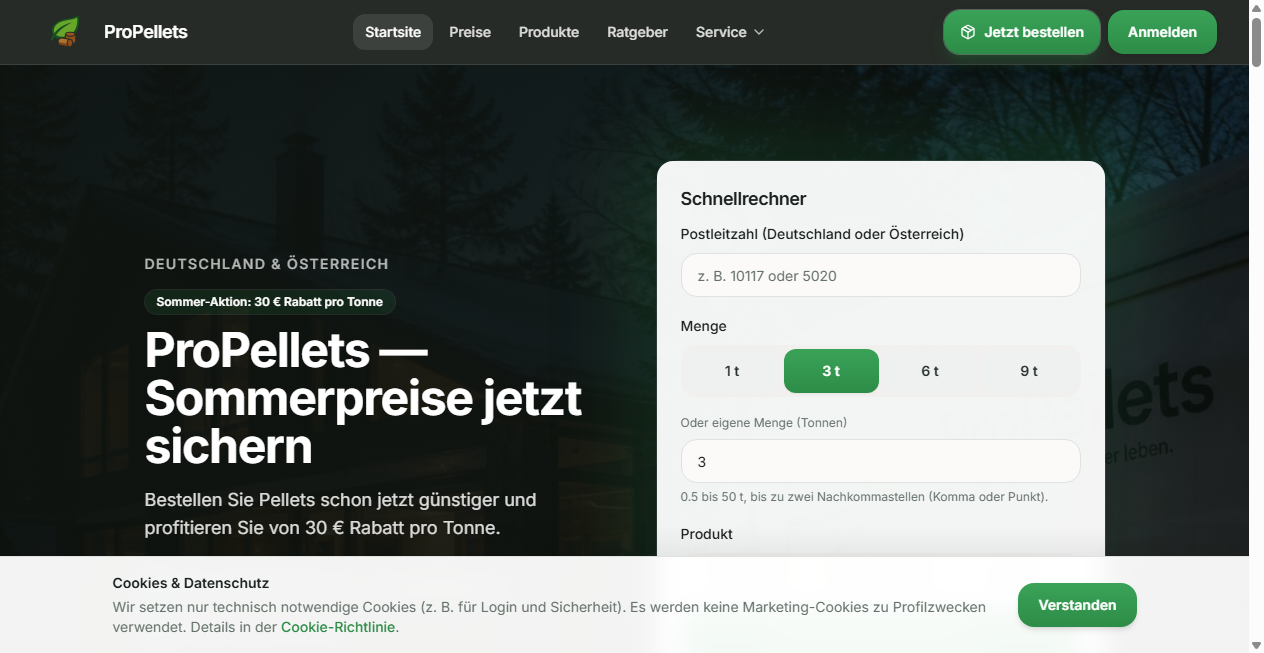Click the Anmelden button
Image resolution: width=1264 pixels, height=653 pixels.
[x=1162, y=32]
